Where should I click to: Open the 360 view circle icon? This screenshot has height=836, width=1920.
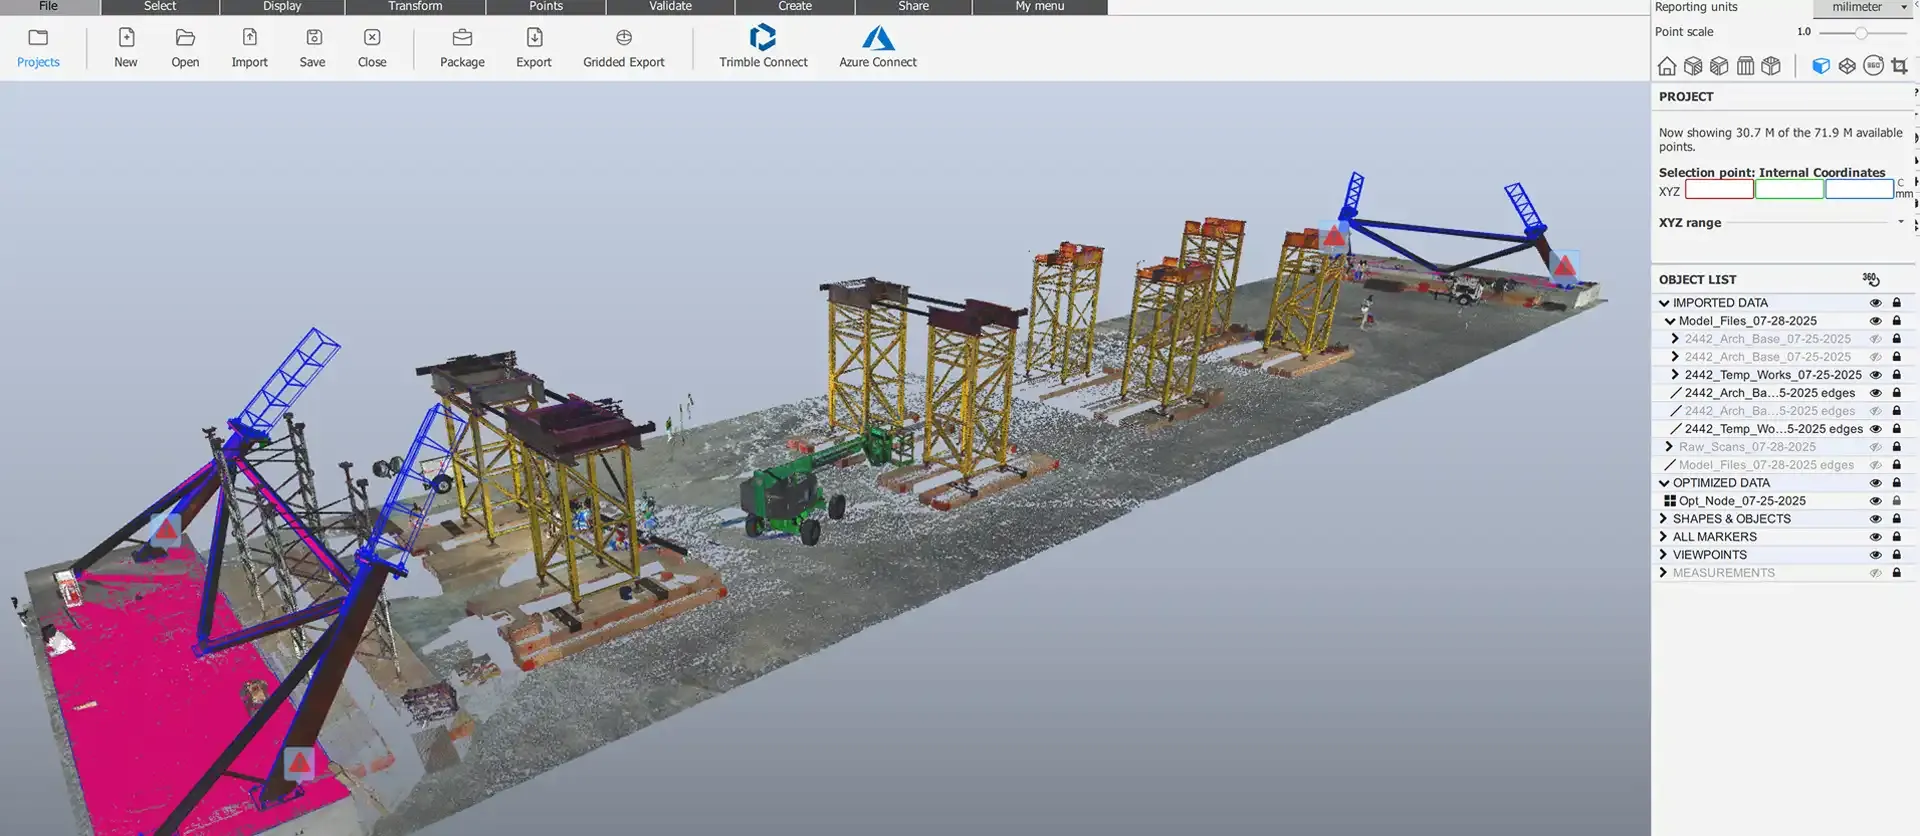pyautogui.click(x=1874, y=66)
